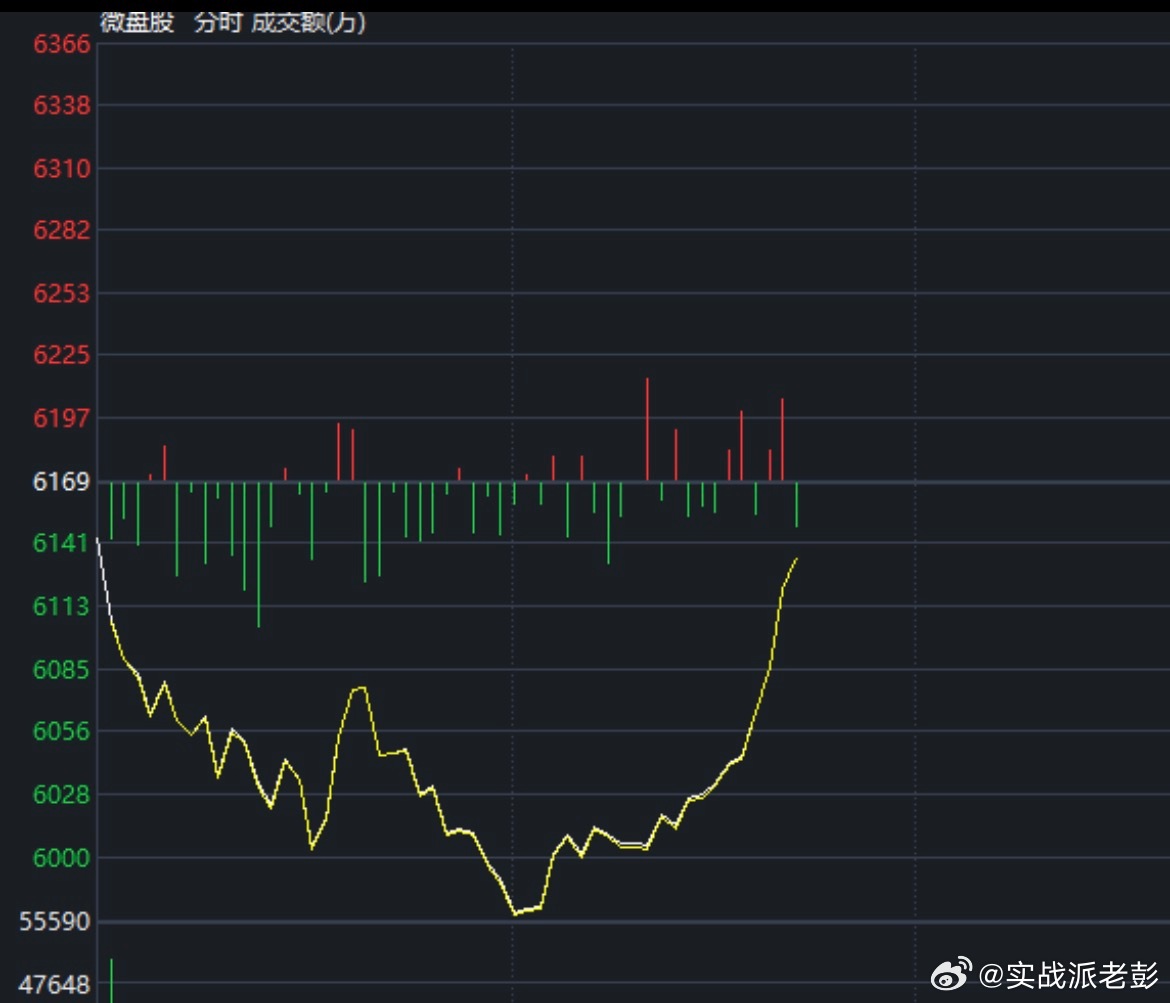Click the 6113 axis value

click(62, 606)
